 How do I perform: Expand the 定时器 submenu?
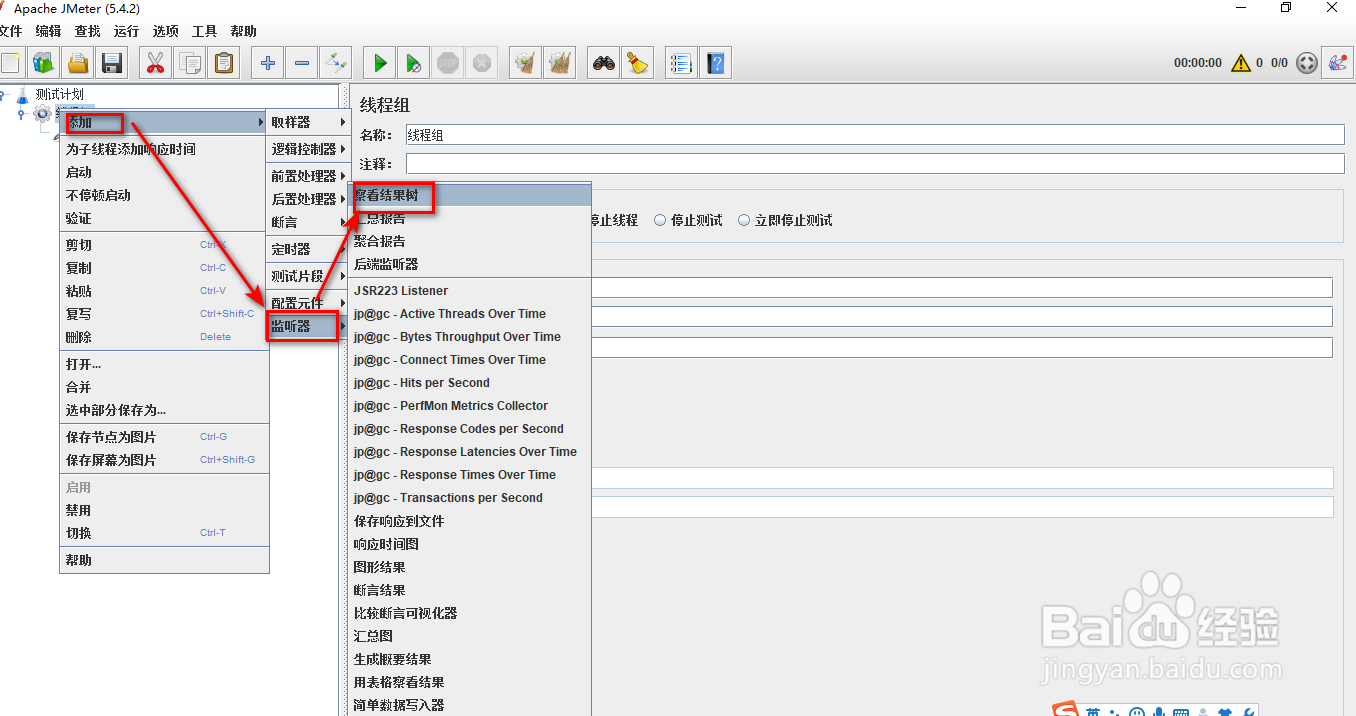tap(306, 249)
